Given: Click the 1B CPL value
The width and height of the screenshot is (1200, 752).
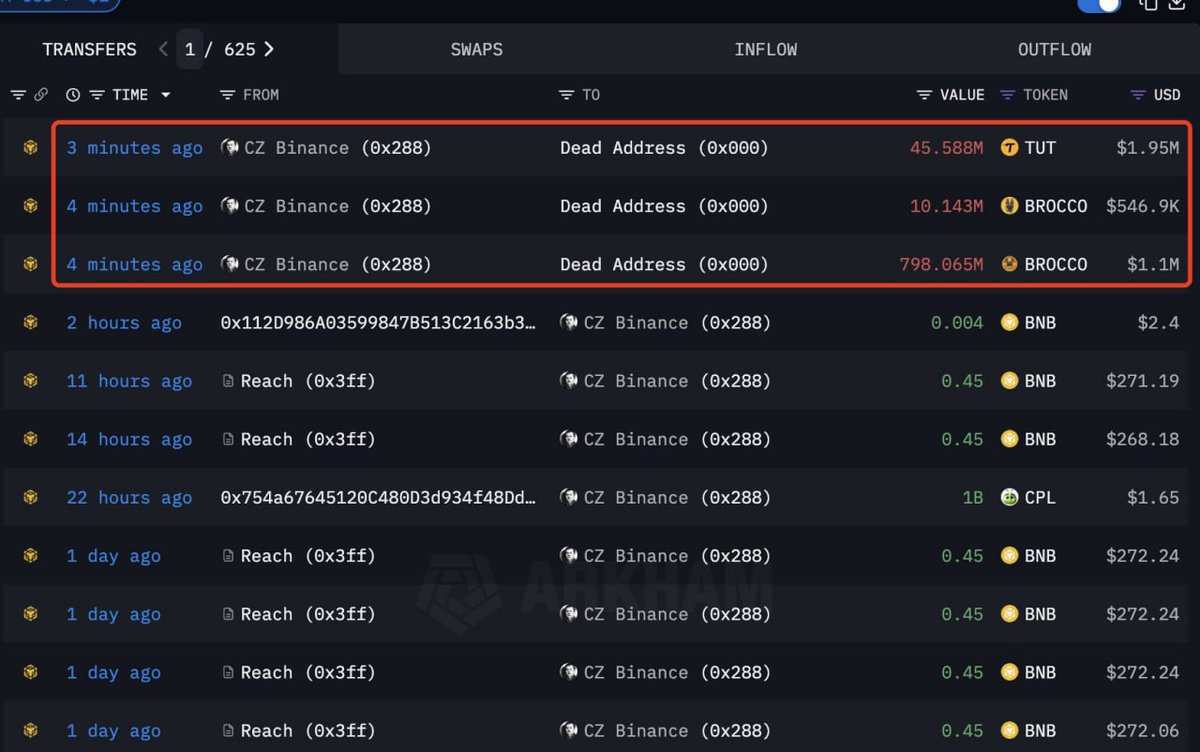Looking at the screenshot, I should tap(973, 497).
